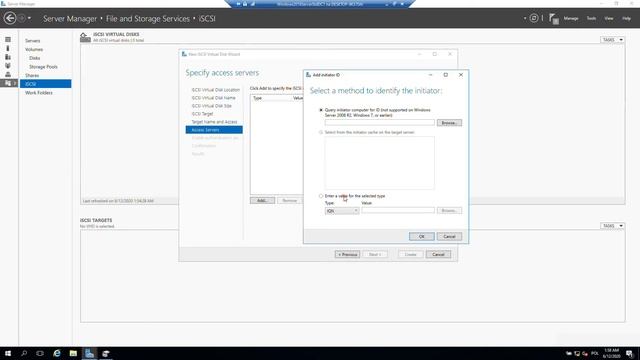This screenshot has height=360, width=640.
Task: Open the Action Center notification icon
Action: coord(630,353)
